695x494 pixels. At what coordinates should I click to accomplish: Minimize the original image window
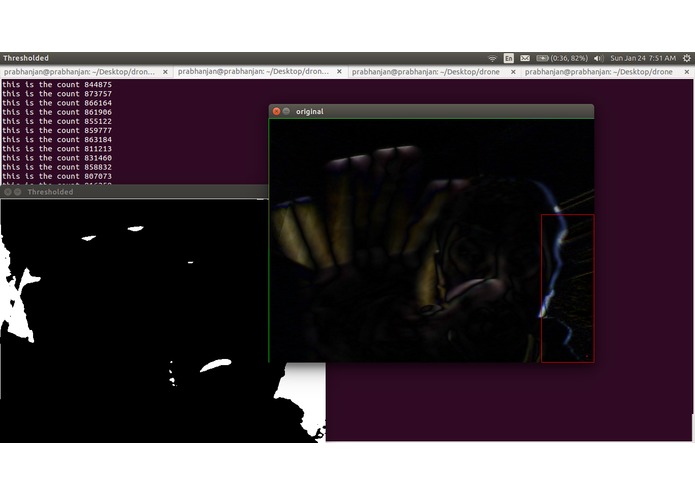coord(286,111)
